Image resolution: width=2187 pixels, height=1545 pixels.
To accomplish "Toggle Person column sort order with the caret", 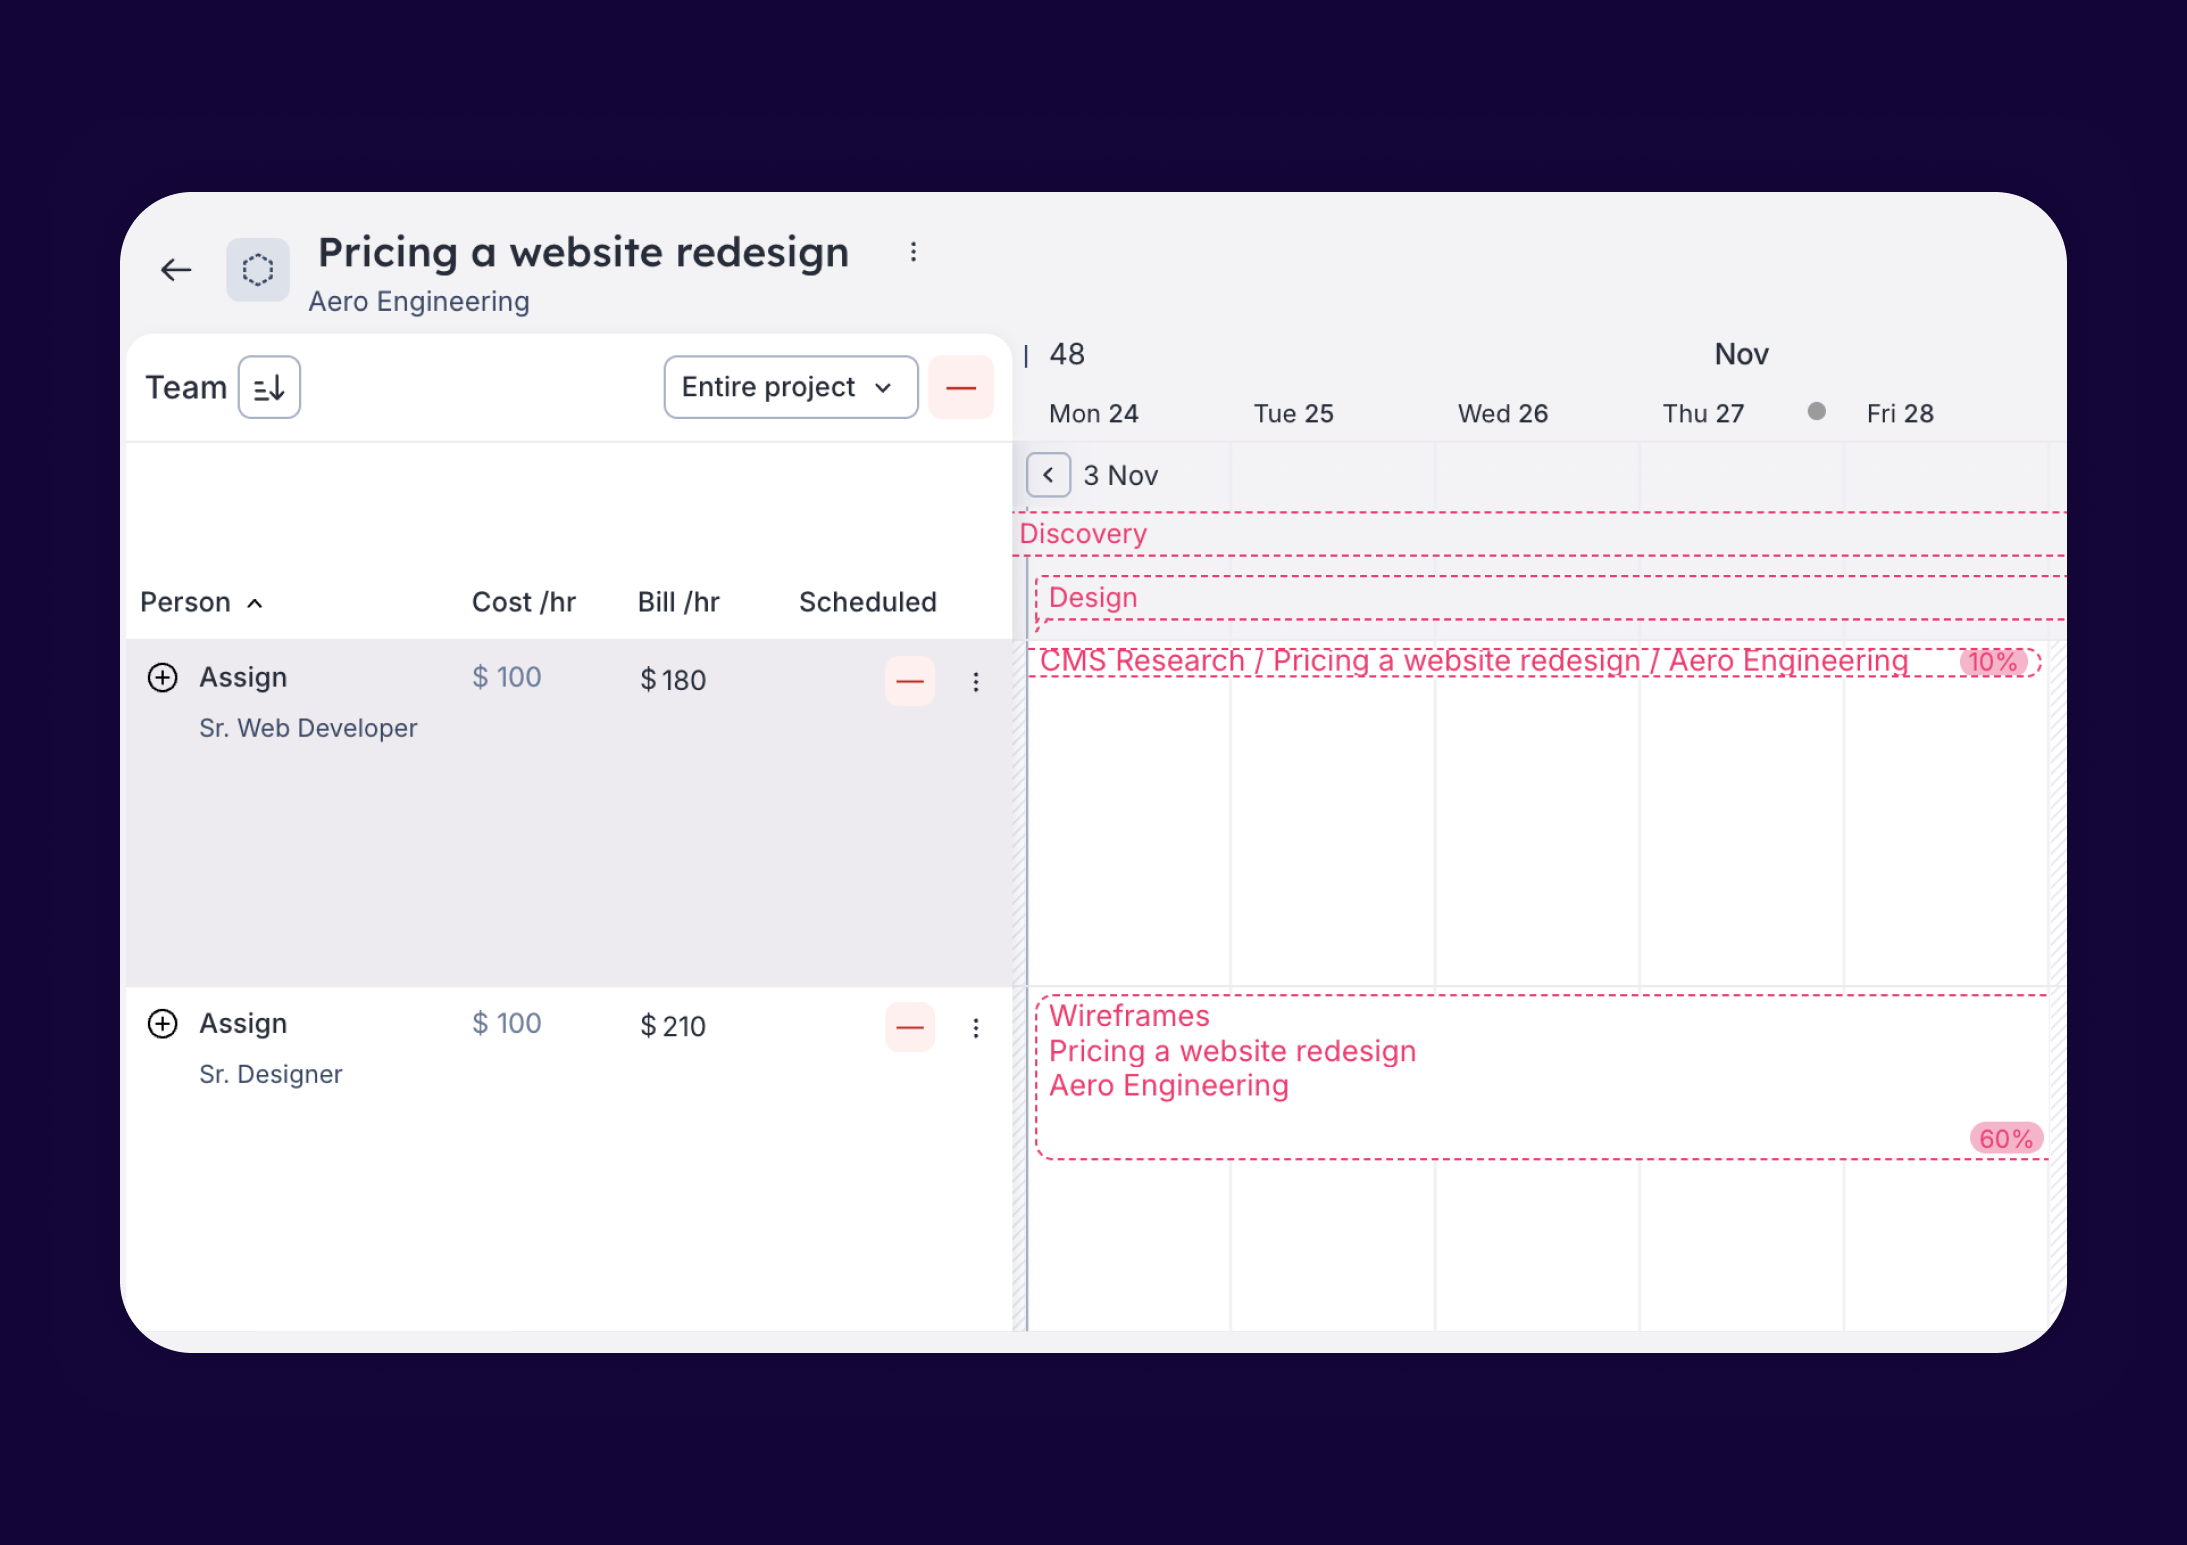I will pos(255,603).
